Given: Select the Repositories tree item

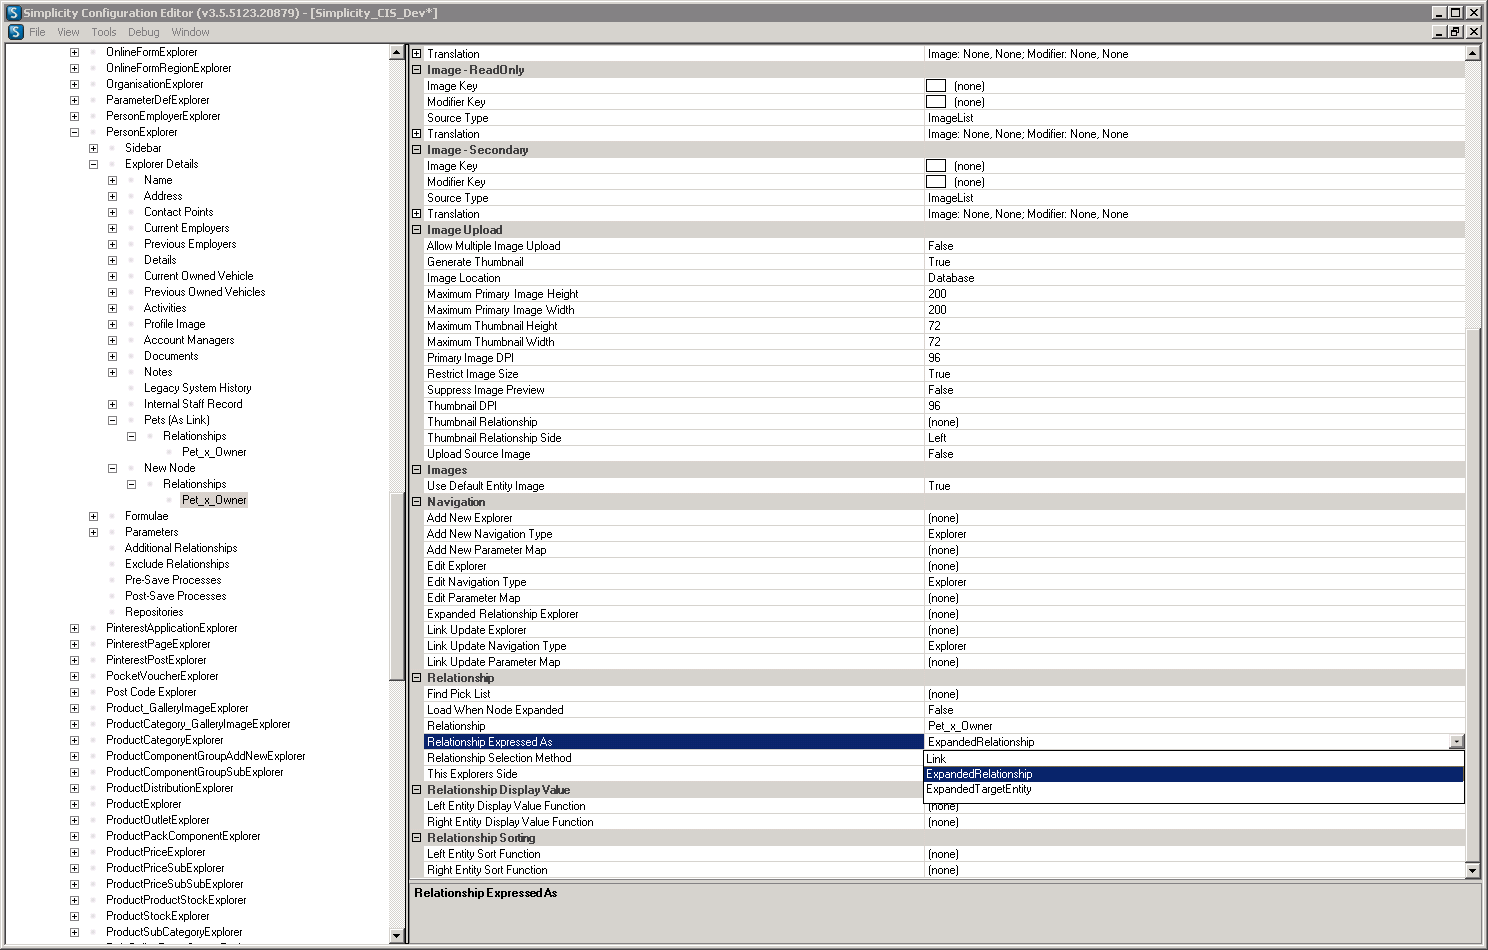Looking at the screenshot, I should (x=154, y=612).
